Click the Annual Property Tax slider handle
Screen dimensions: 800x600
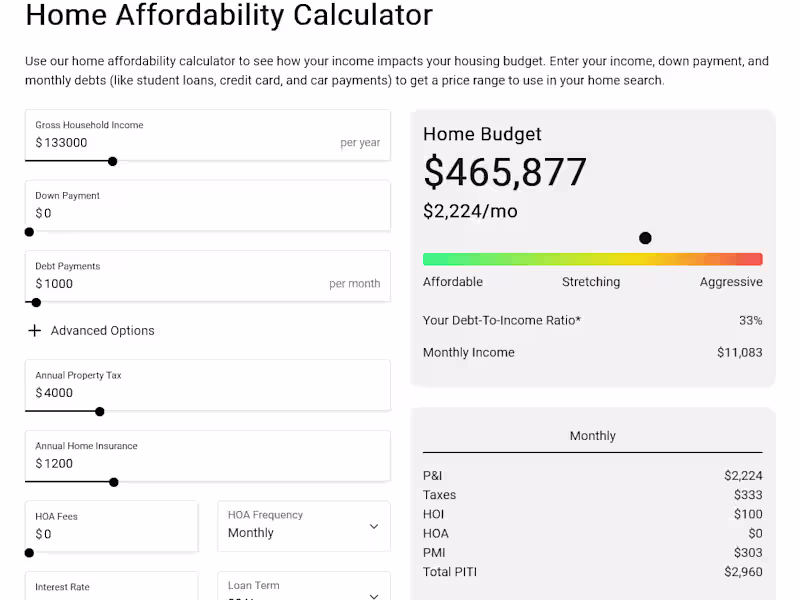(99, 411)
